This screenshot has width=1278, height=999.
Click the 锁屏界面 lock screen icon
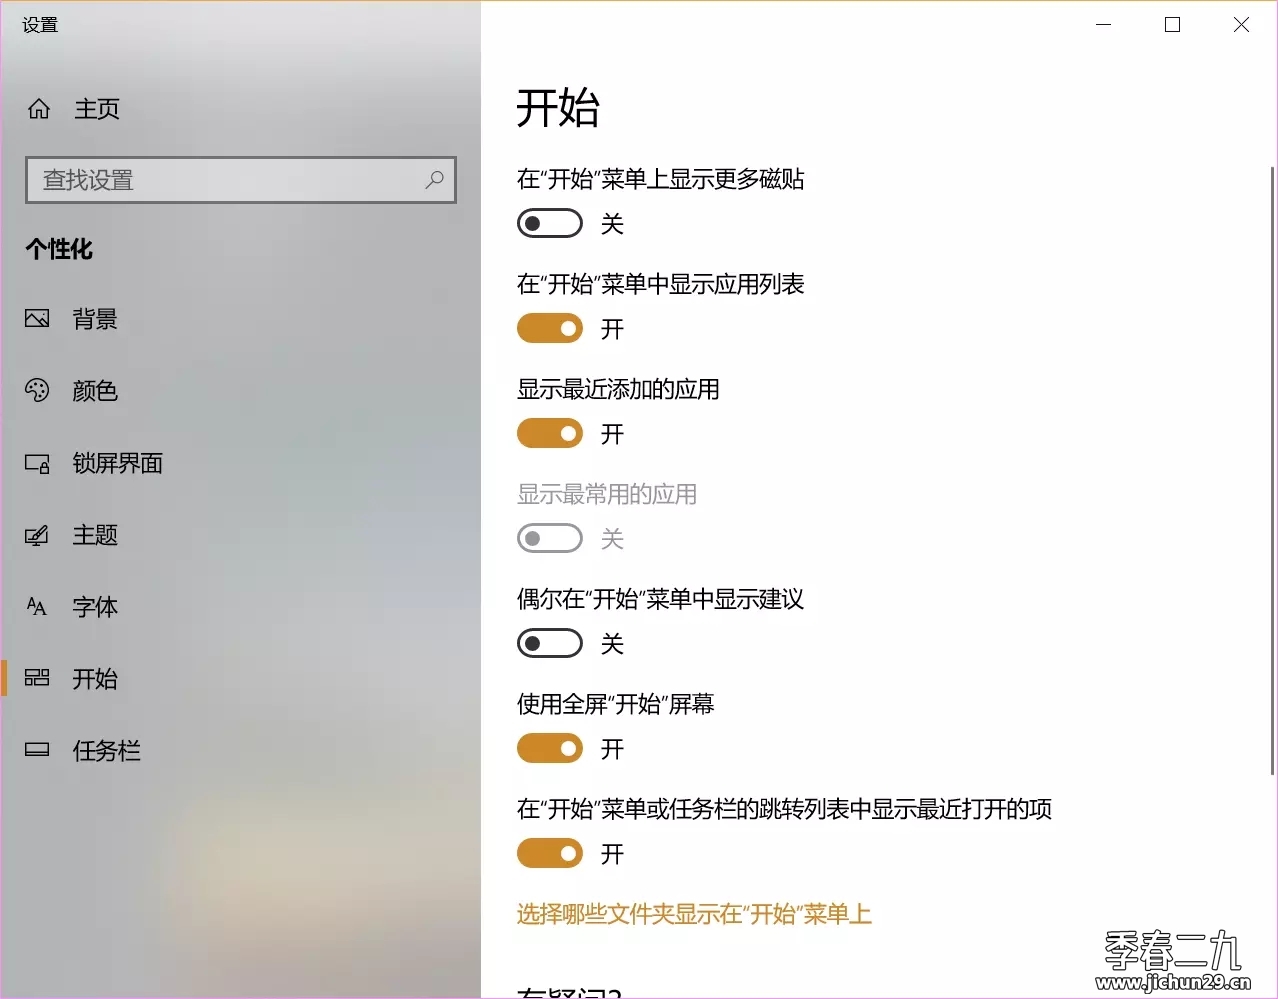tap(37, 463)
